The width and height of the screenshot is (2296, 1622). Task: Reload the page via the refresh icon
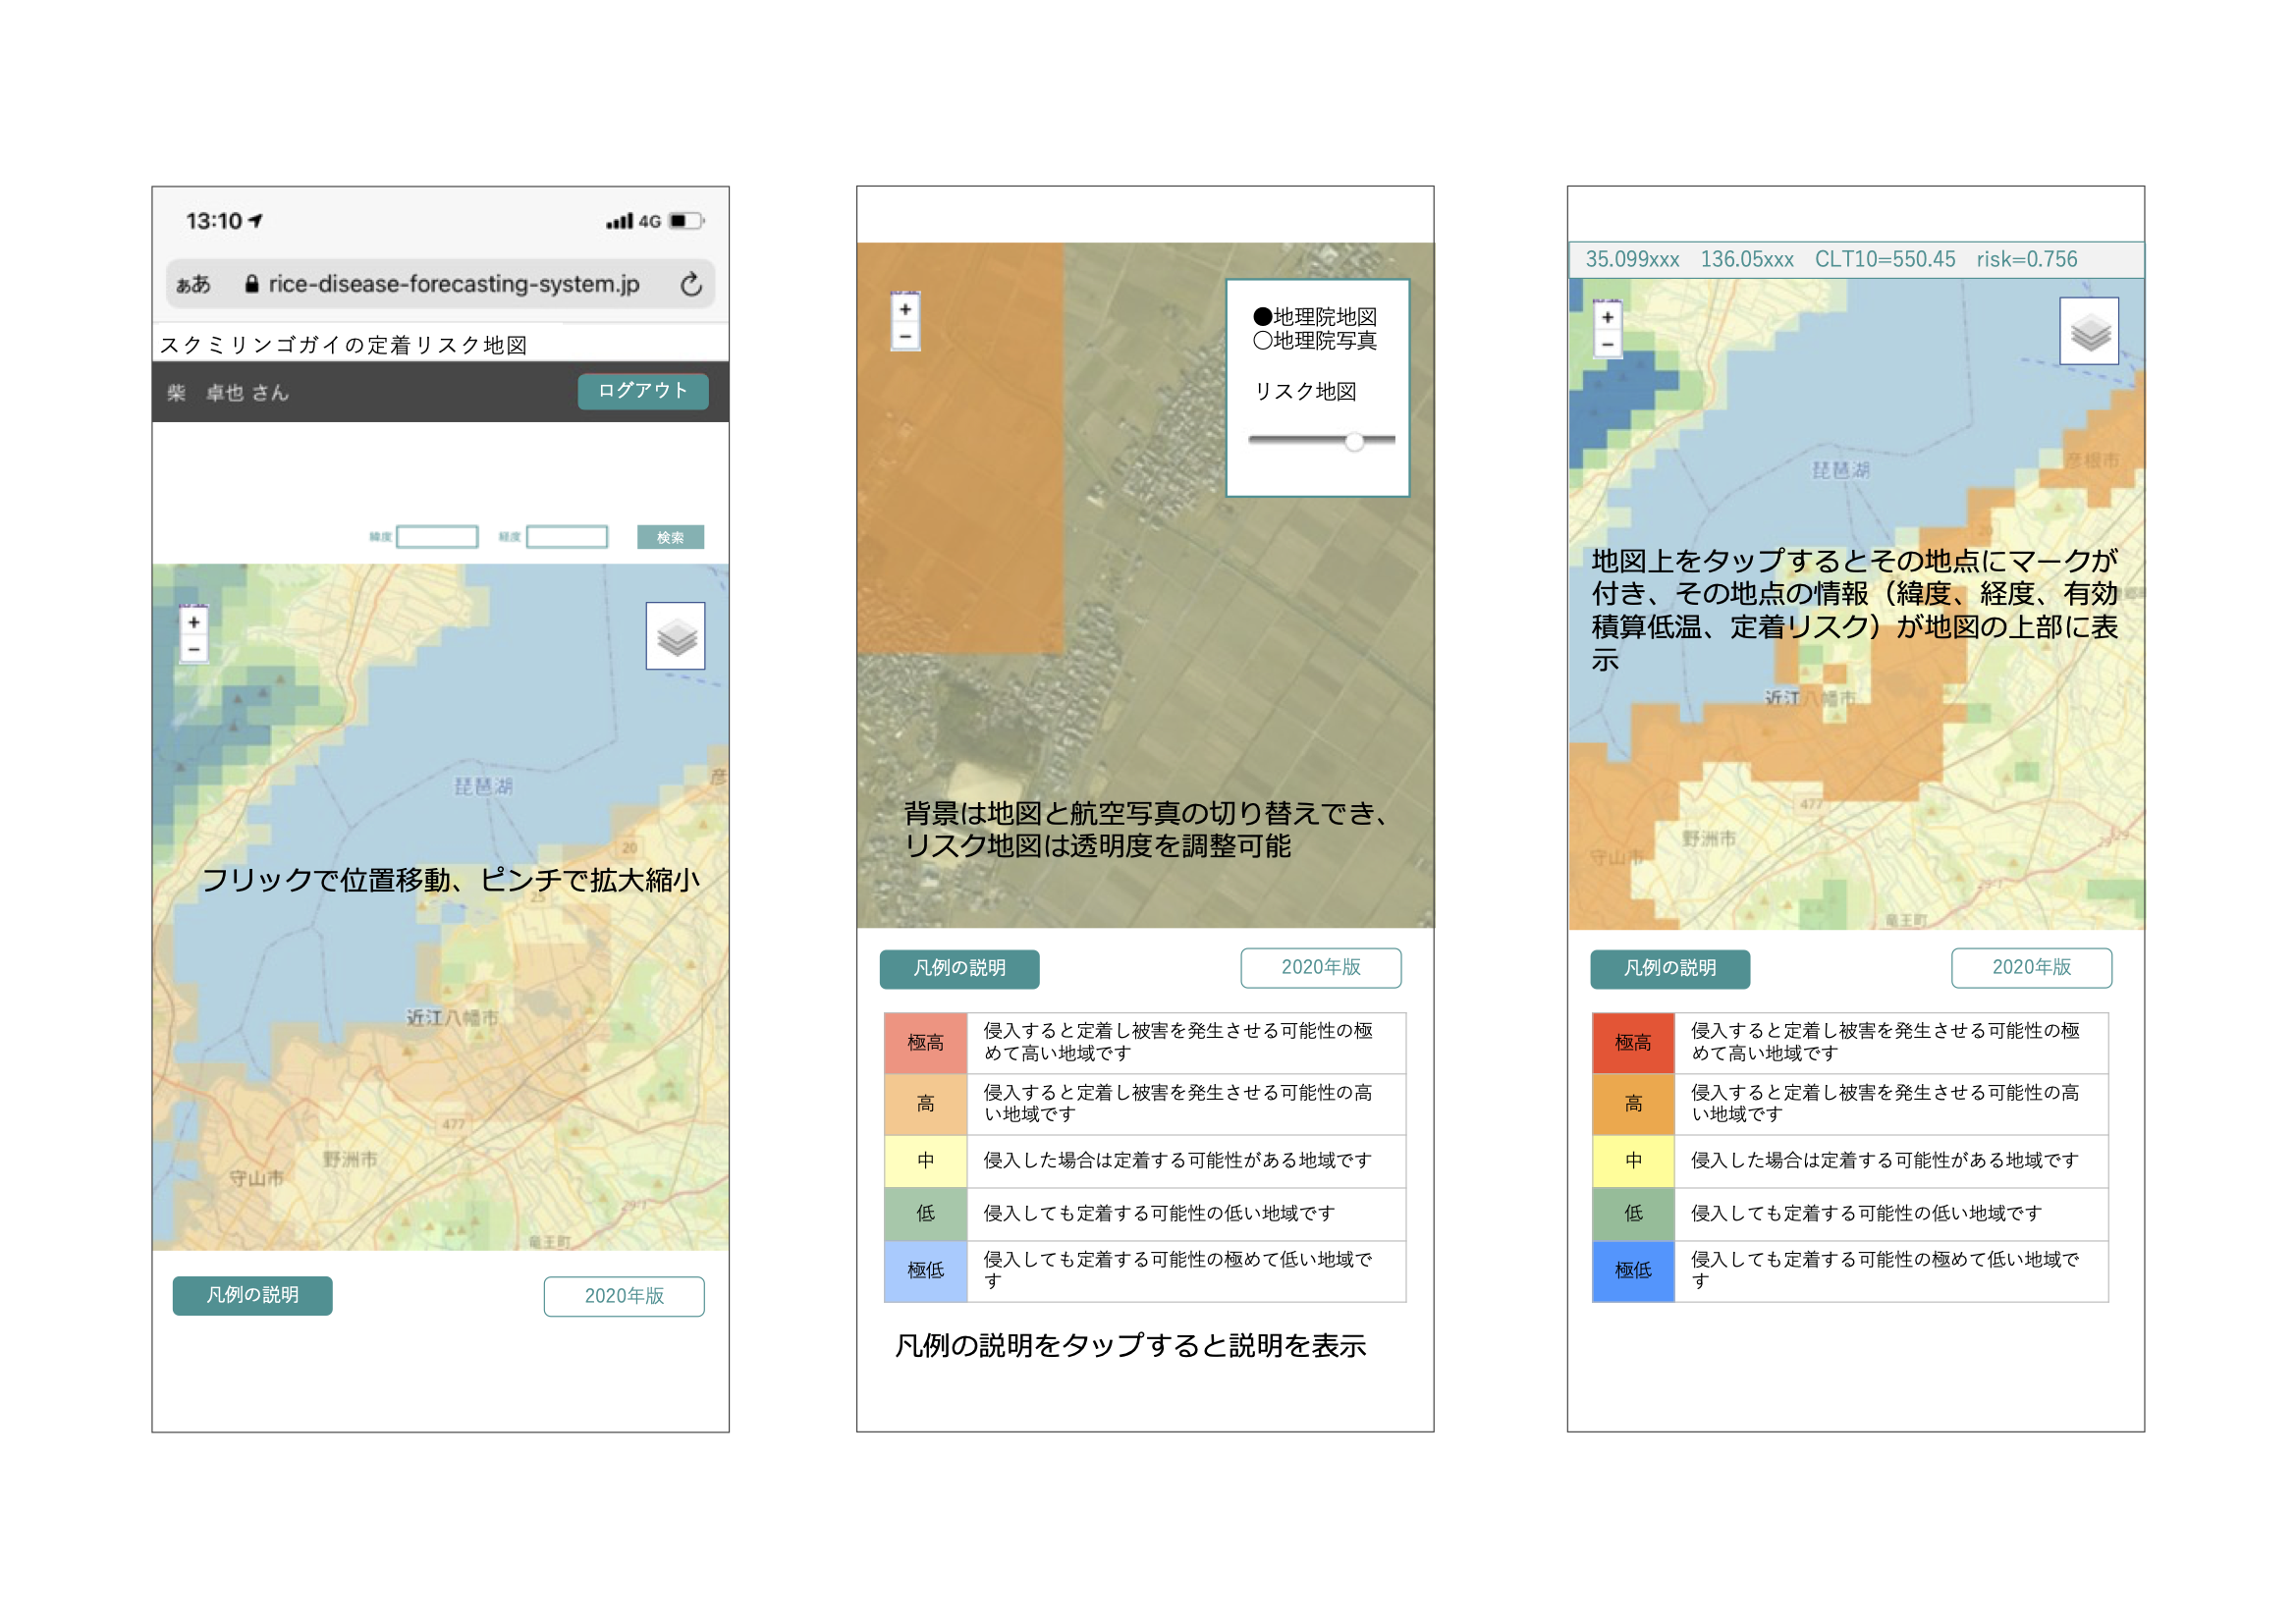(693, 284)
